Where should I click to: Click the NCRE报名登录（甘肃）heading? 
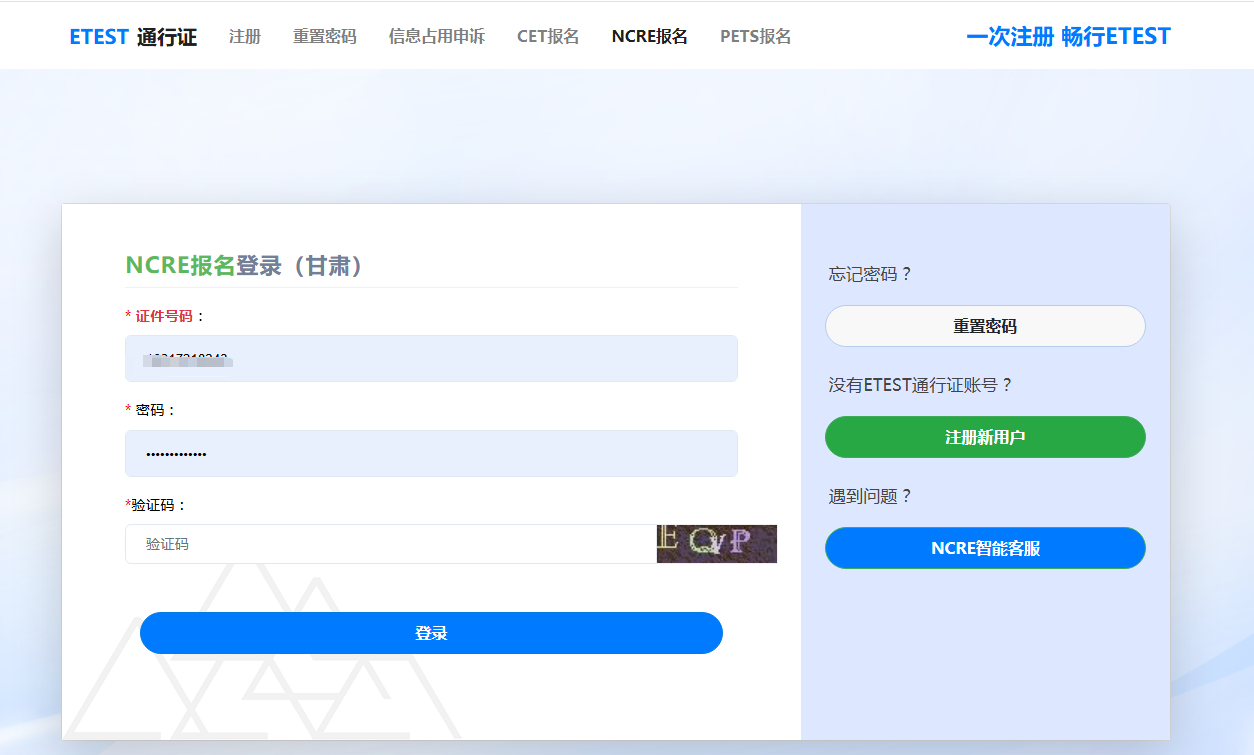pos(246,265)
